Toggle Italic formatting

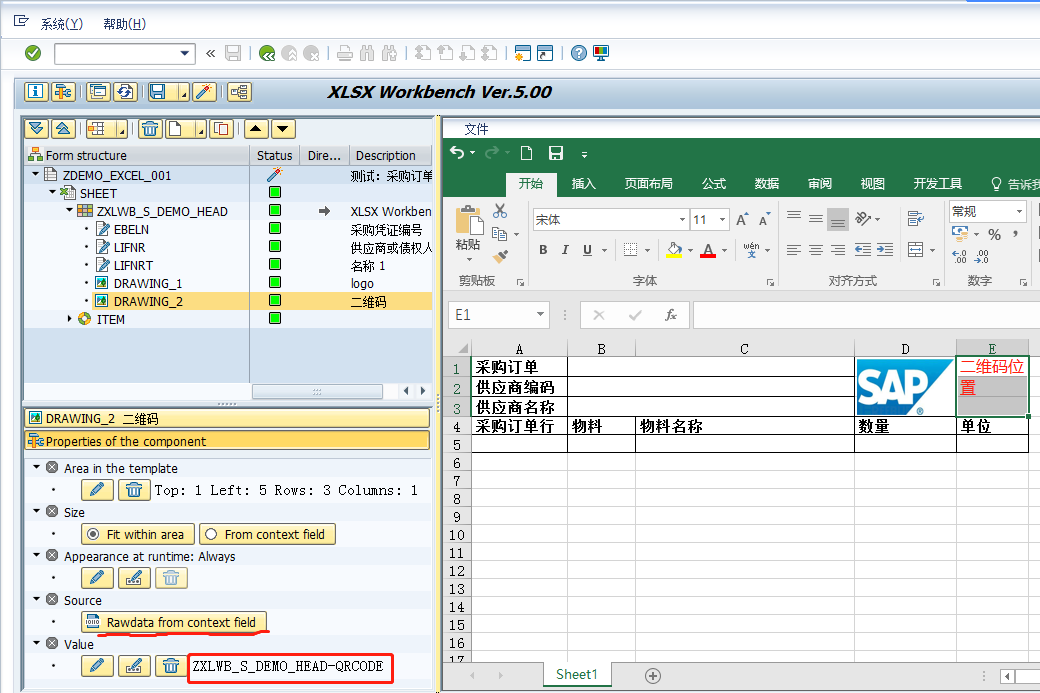[x=565, y=250]
